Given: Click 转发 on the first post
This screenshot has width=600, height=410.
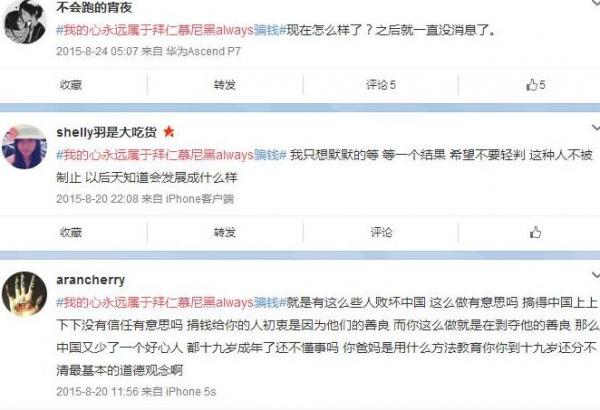Looking at the screenshot, I should tap(225, 85).
